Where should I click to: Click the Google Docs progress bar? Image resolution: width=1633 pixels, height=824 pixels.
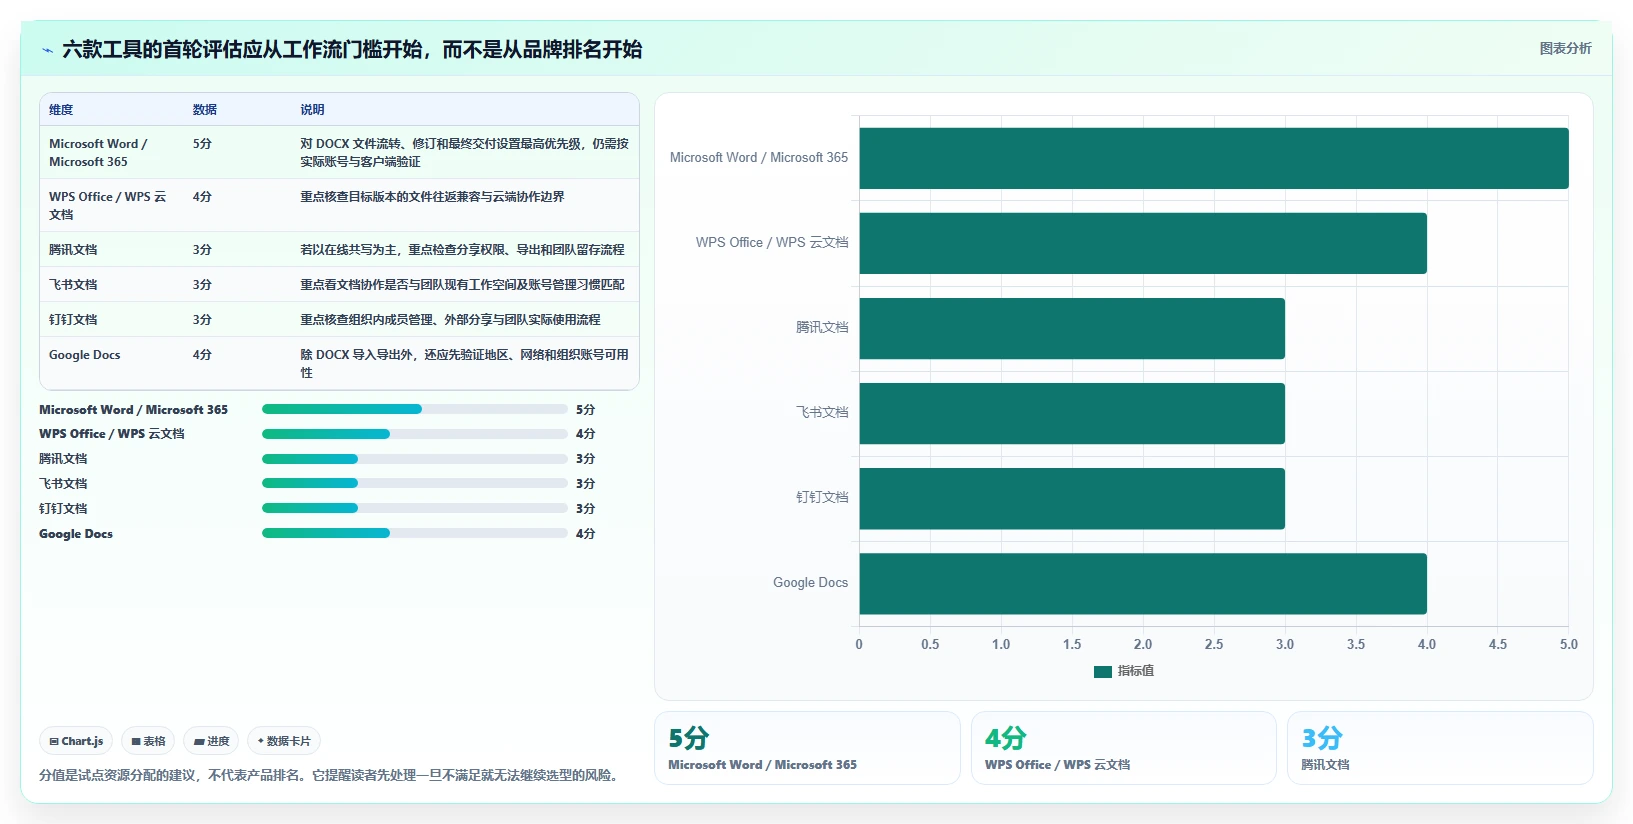tap(415, 533)
